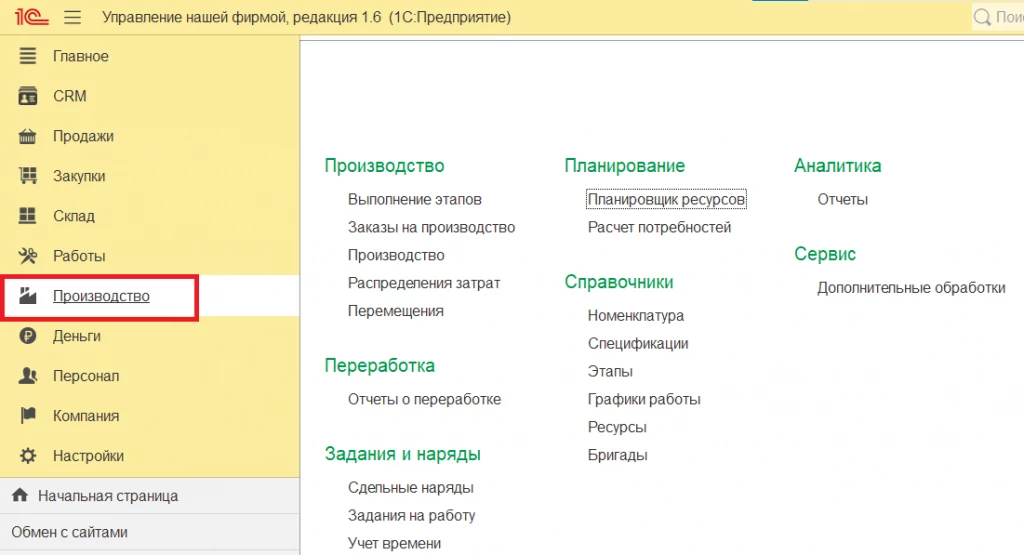Click the Настройки gear icon
This screenshot has height=555, width=1024.
(x=27, y=456)
